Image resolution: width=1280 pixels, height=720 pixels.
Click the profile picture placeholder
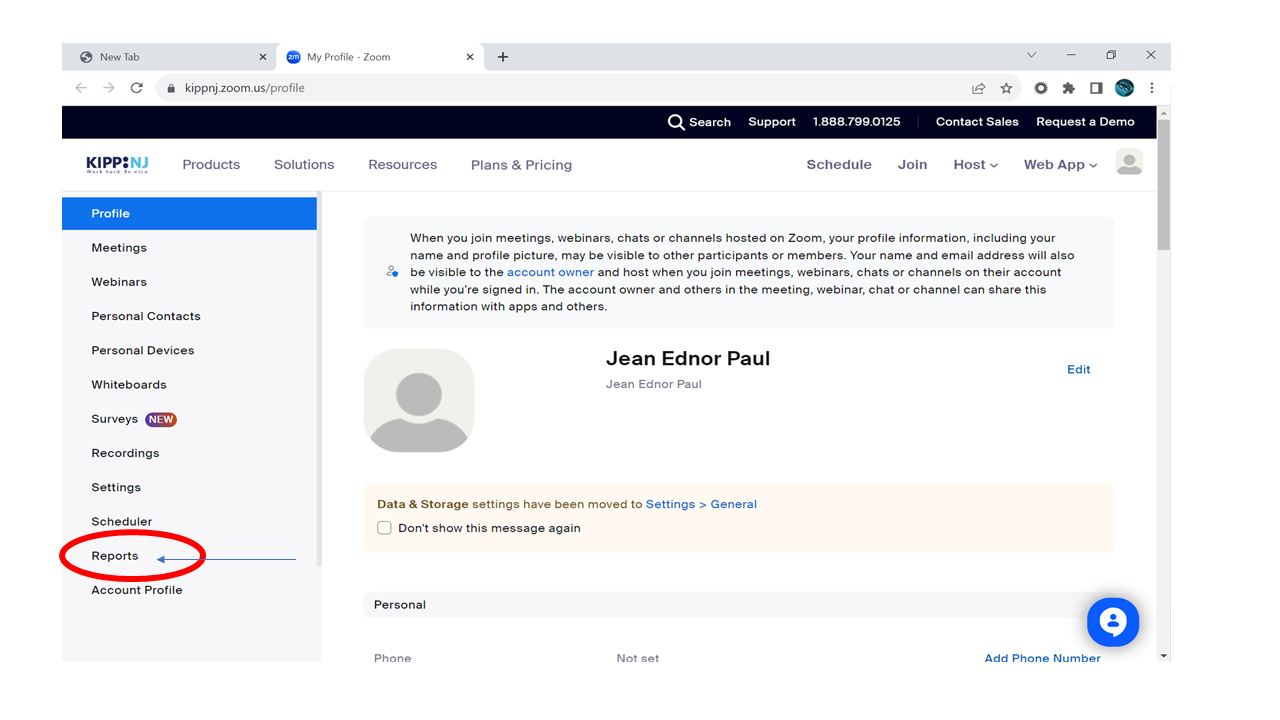tap(419, 401)
